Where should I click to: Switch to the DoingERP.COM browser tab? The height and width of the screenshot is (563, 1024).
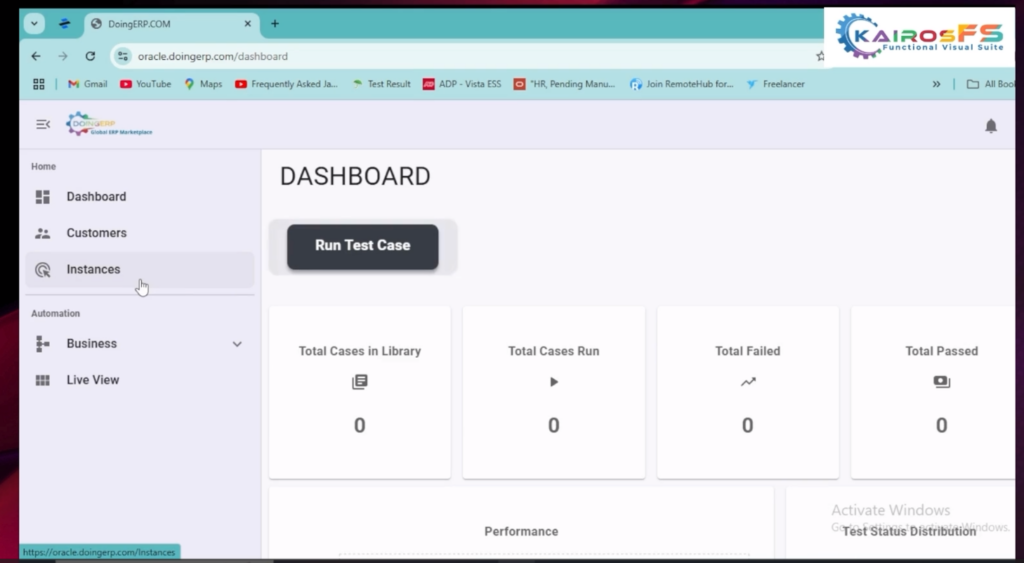(160, 24)
